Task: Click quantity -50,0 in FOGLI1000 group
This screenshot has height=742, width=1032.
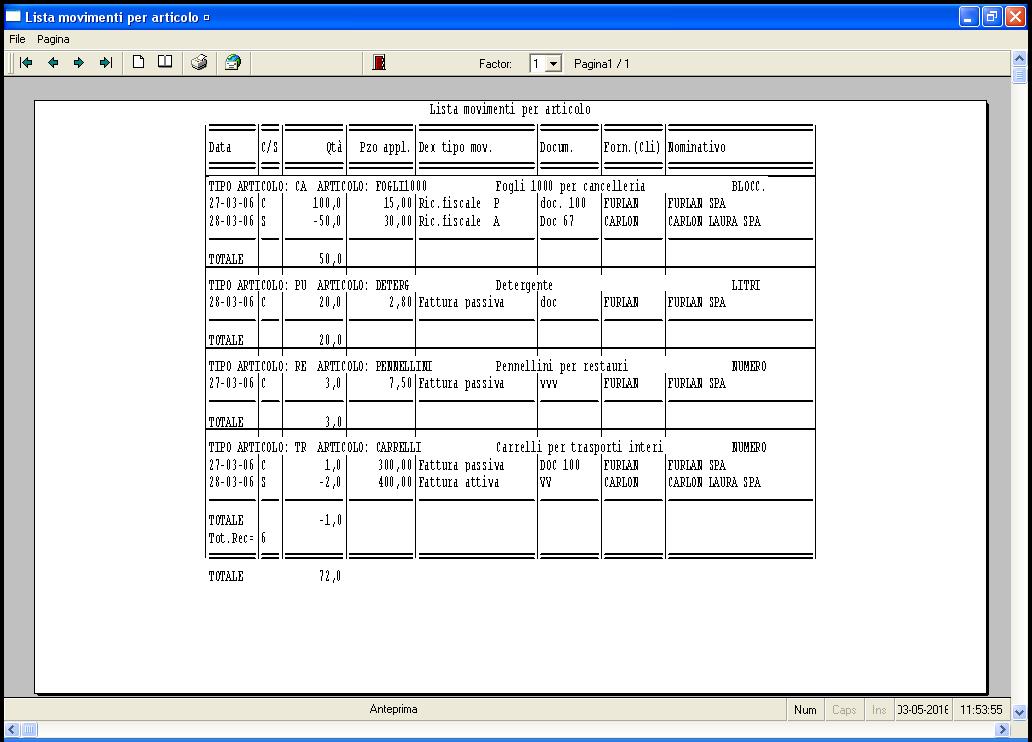Action: (327, 221)
